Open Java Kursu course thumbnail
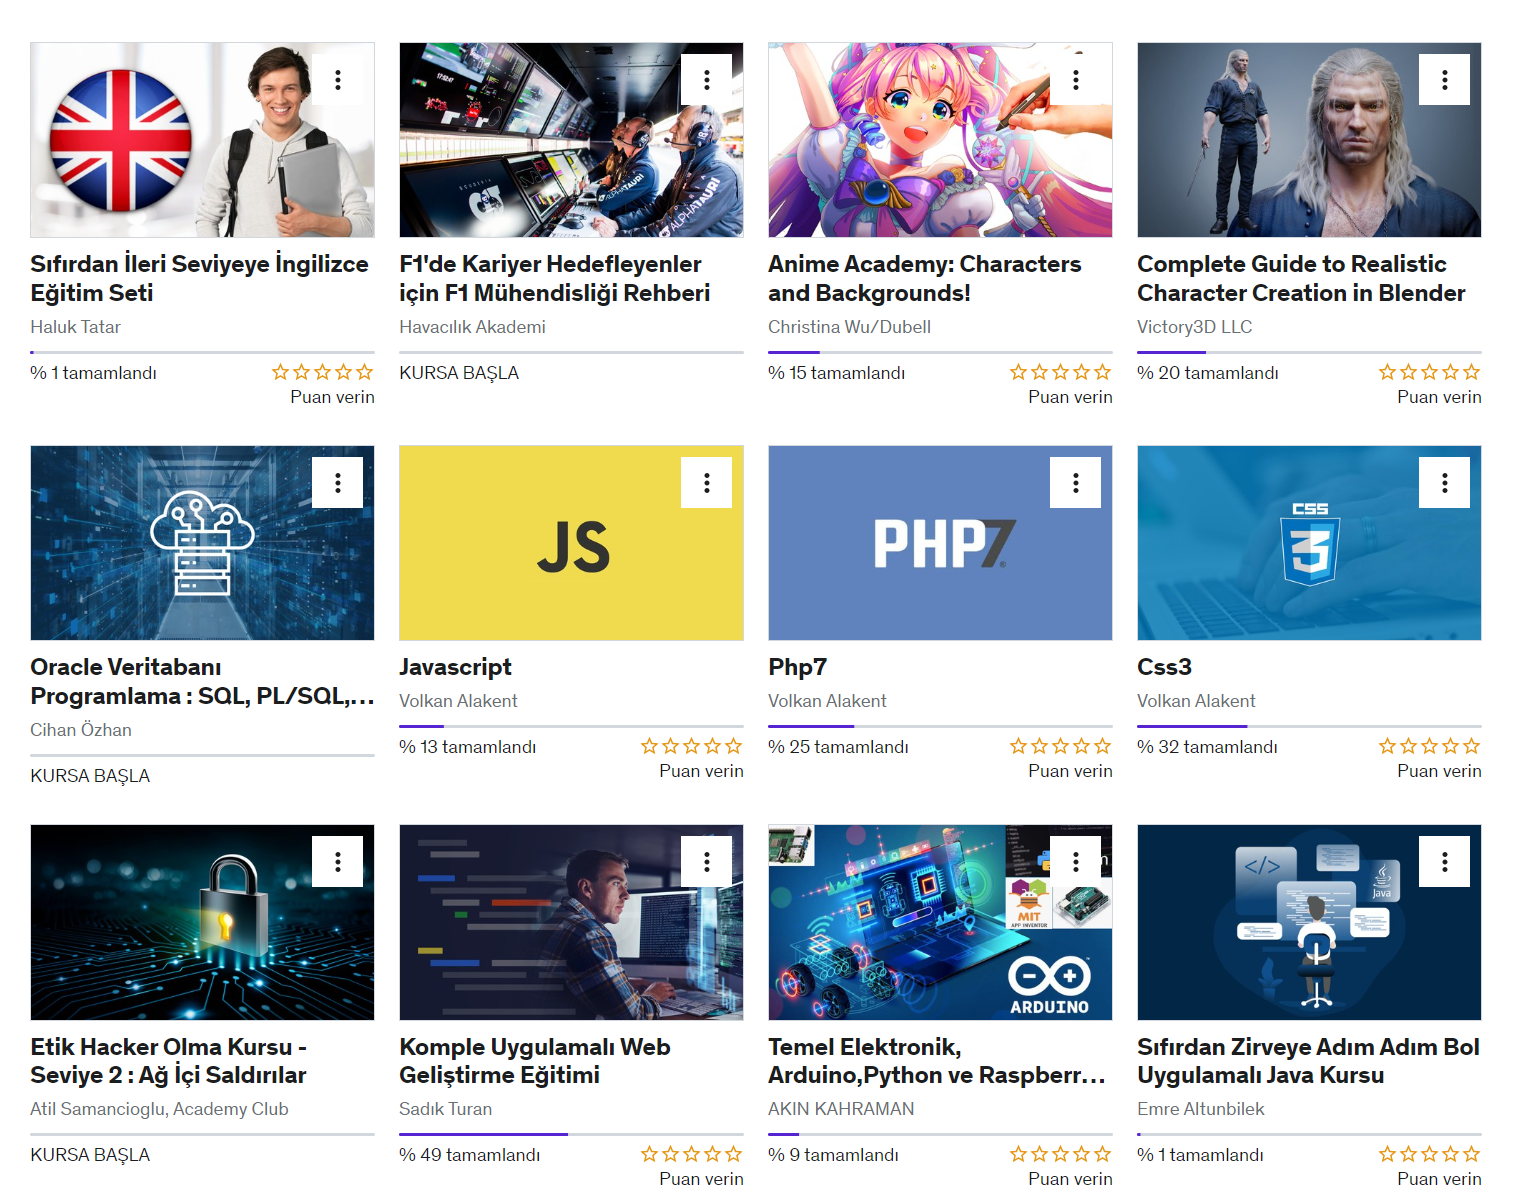The image size is (1531, 1194). pyautogui.click(x=1309, y=922)
